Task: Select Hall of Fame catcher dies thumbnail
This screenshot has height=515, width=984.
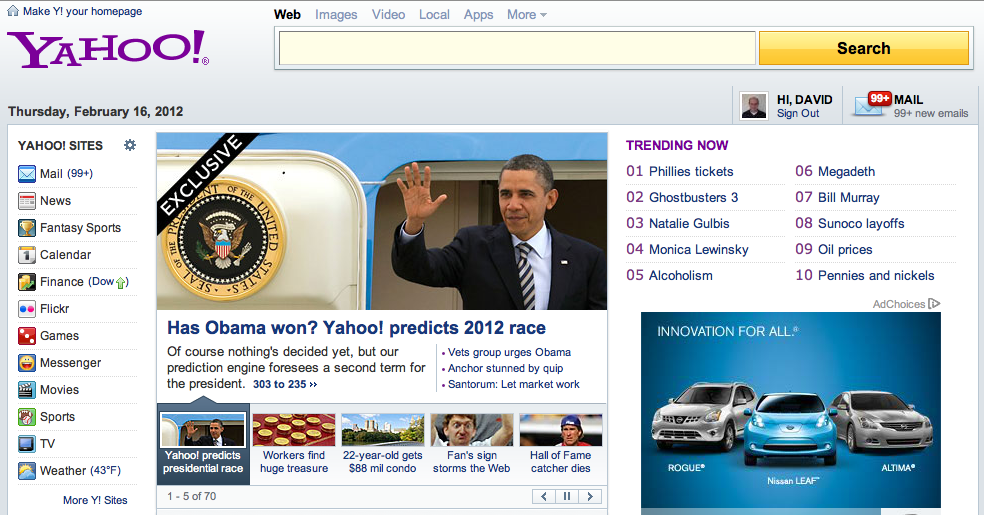Action: pos(560,444)
